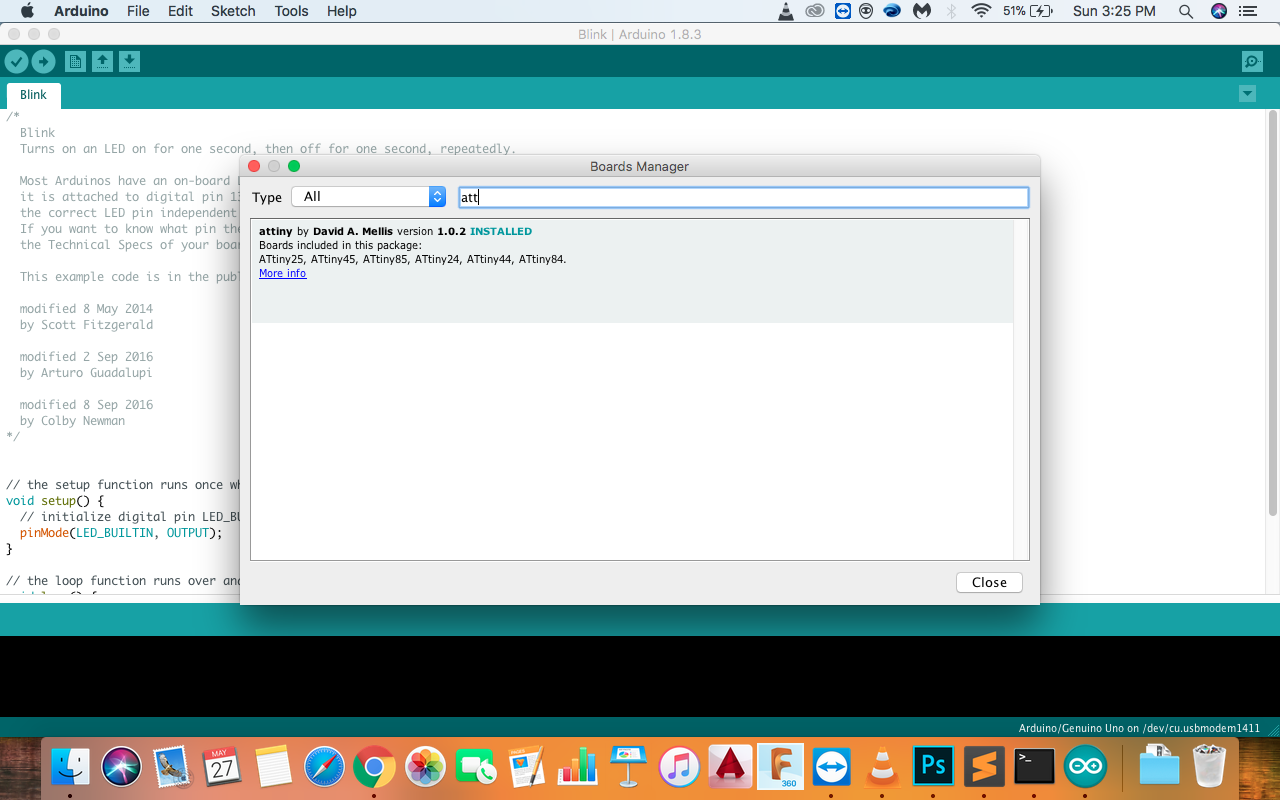Image resolution: width=1280 pixels, height=800 pixels.
Task: Open the Tools menu
Action: pos(291,11)
